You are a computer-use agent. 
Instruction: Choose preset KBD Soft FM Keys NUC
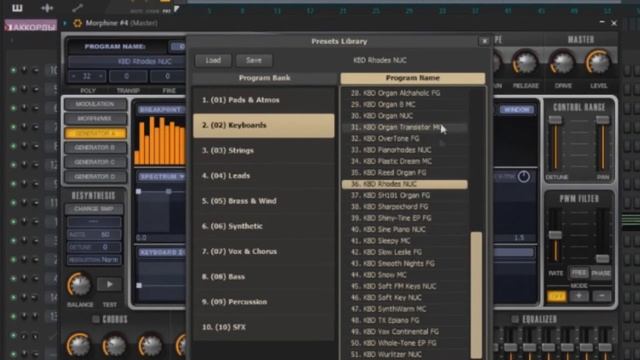404,287
